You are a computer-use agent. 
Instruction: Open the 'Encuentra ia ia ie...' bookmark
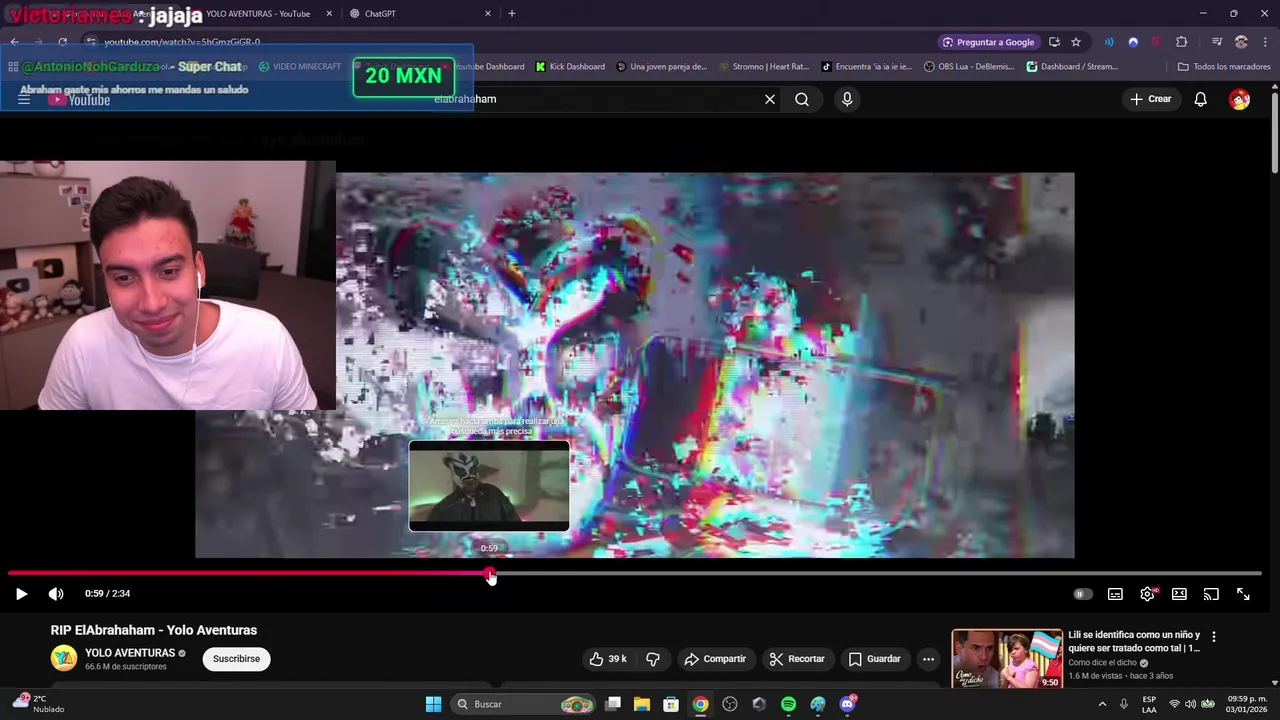(866, 67)
